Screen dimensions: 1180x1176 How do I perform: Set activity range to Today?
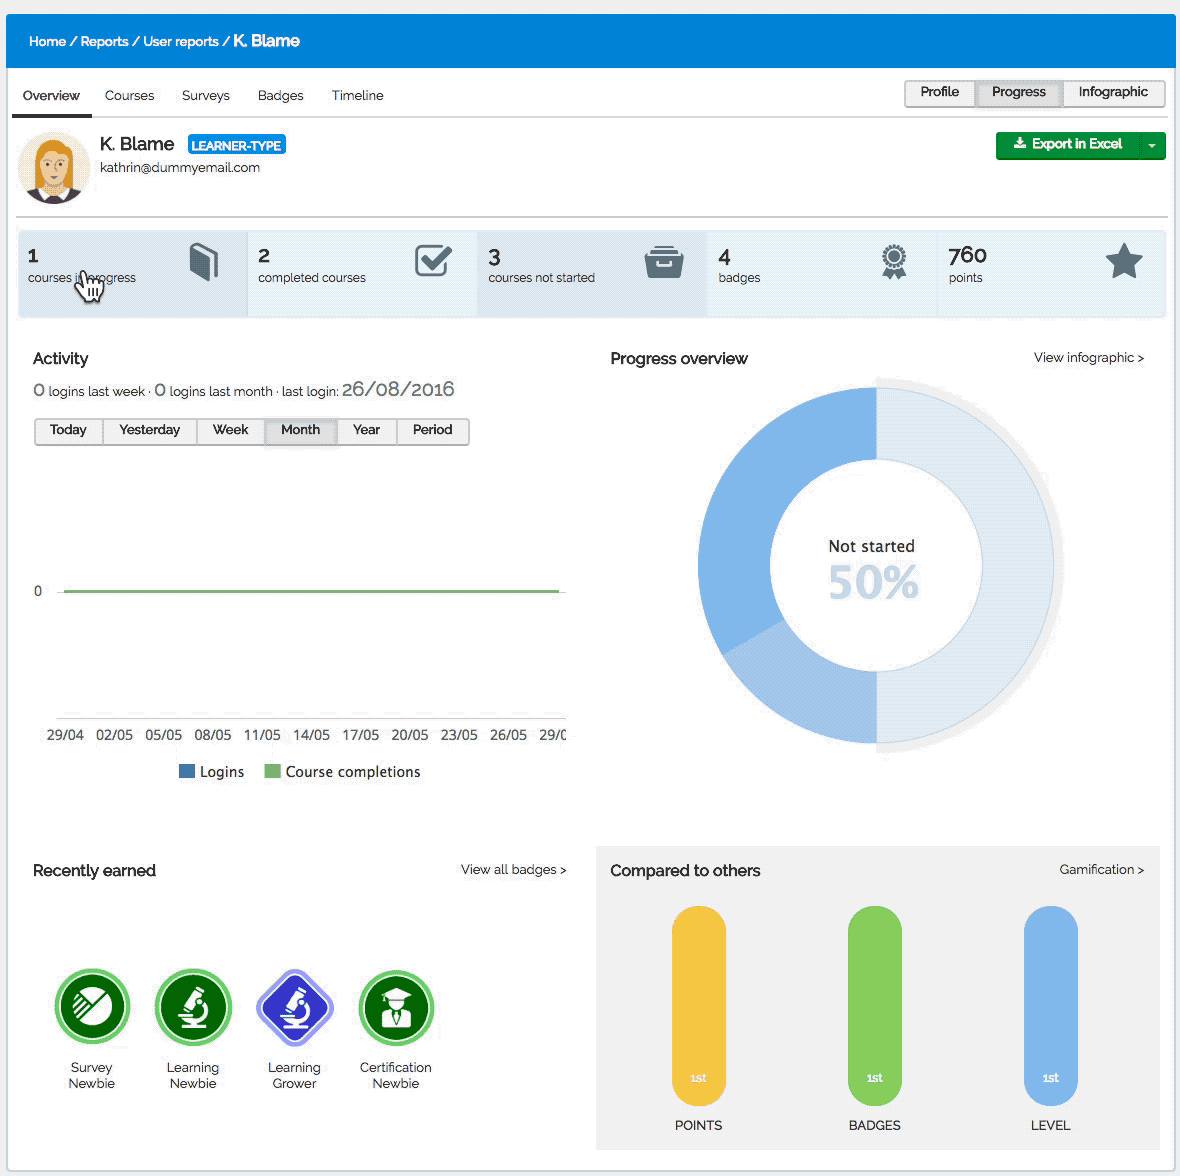(x=68, y=431)
